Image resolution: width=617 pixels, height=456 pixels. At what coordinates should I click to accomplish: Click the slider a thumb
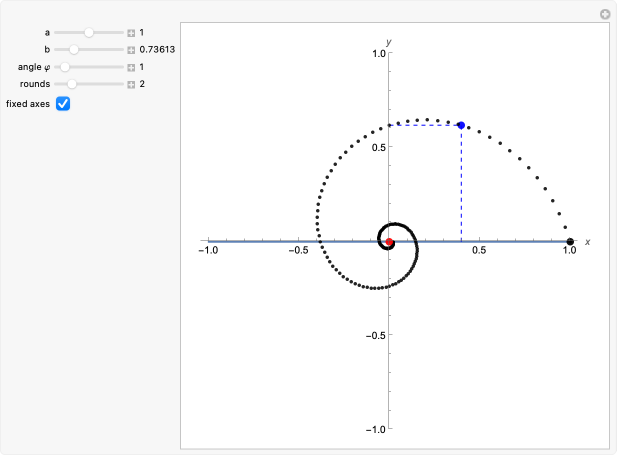89,32
